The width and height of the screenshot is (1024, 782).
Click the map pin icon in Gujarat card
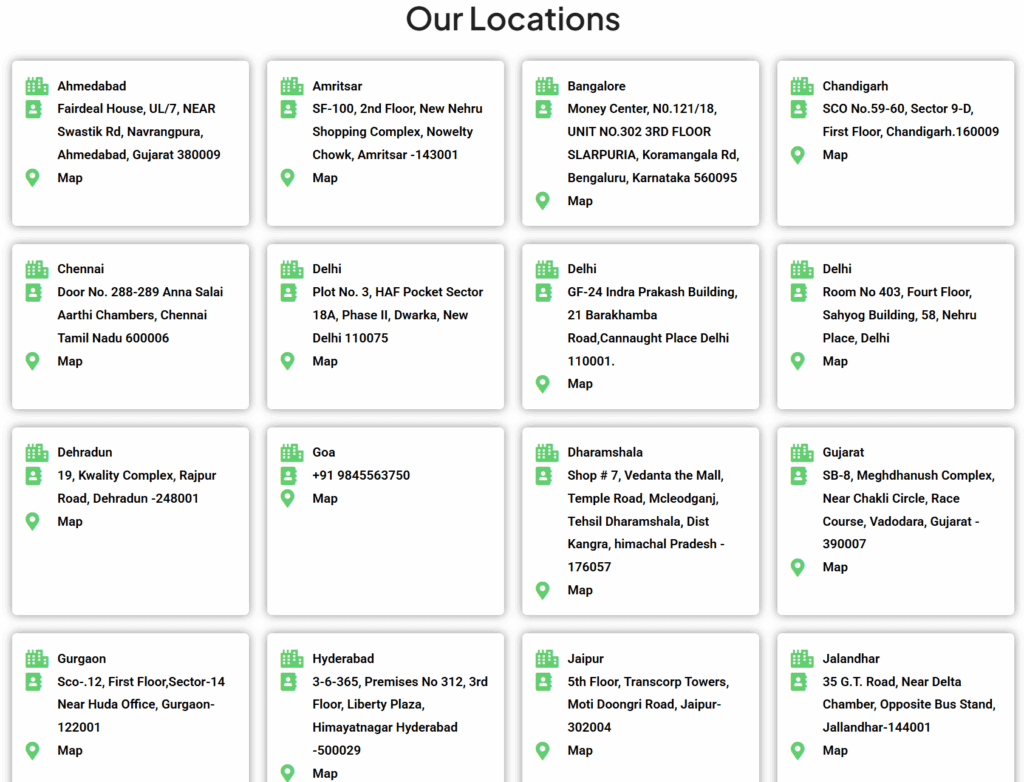click(798, 567)
